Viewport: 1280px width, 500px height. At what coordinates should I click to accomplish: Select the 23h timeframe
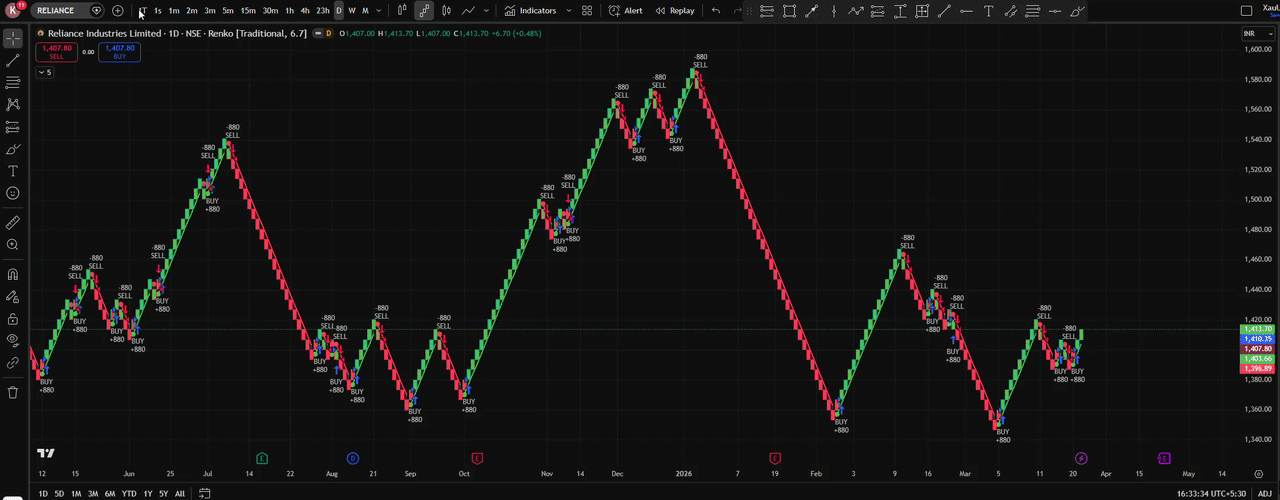(323, 11)
